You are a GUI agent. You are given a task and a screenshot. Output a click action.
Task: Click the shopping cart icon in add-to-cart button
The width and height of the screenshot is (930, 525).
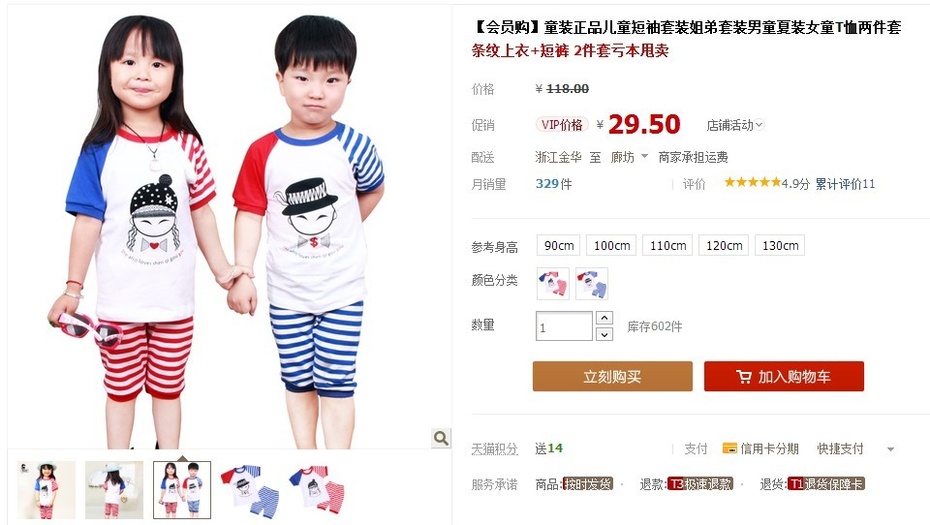pos(743,377)
